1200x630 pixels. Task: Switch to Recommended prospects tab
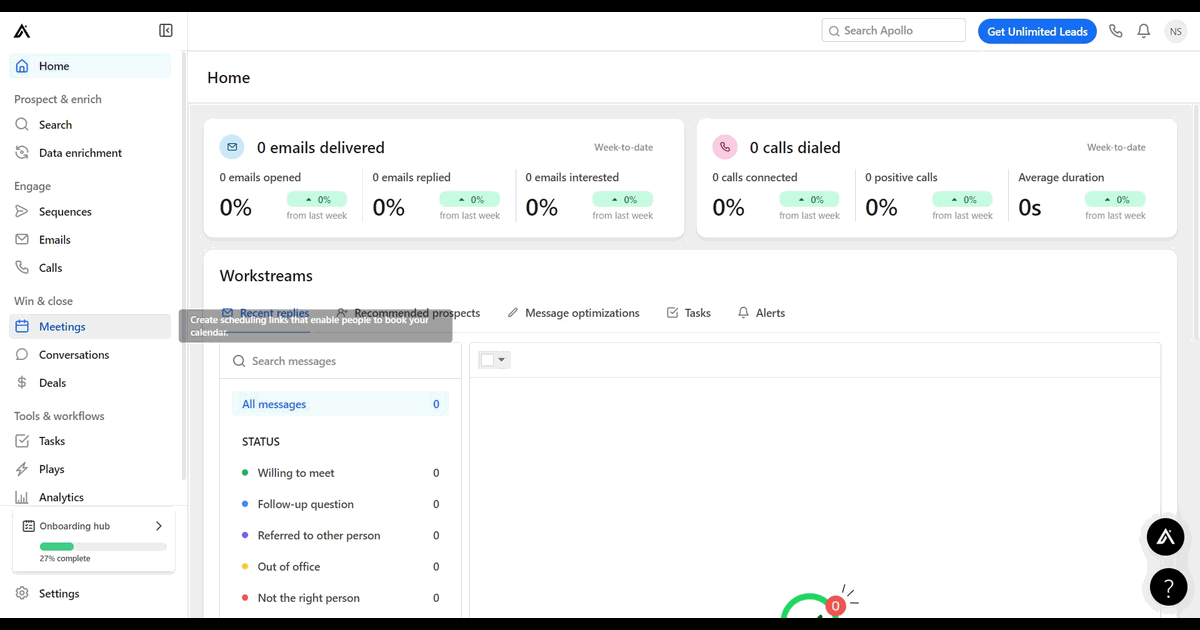[408, 313]
